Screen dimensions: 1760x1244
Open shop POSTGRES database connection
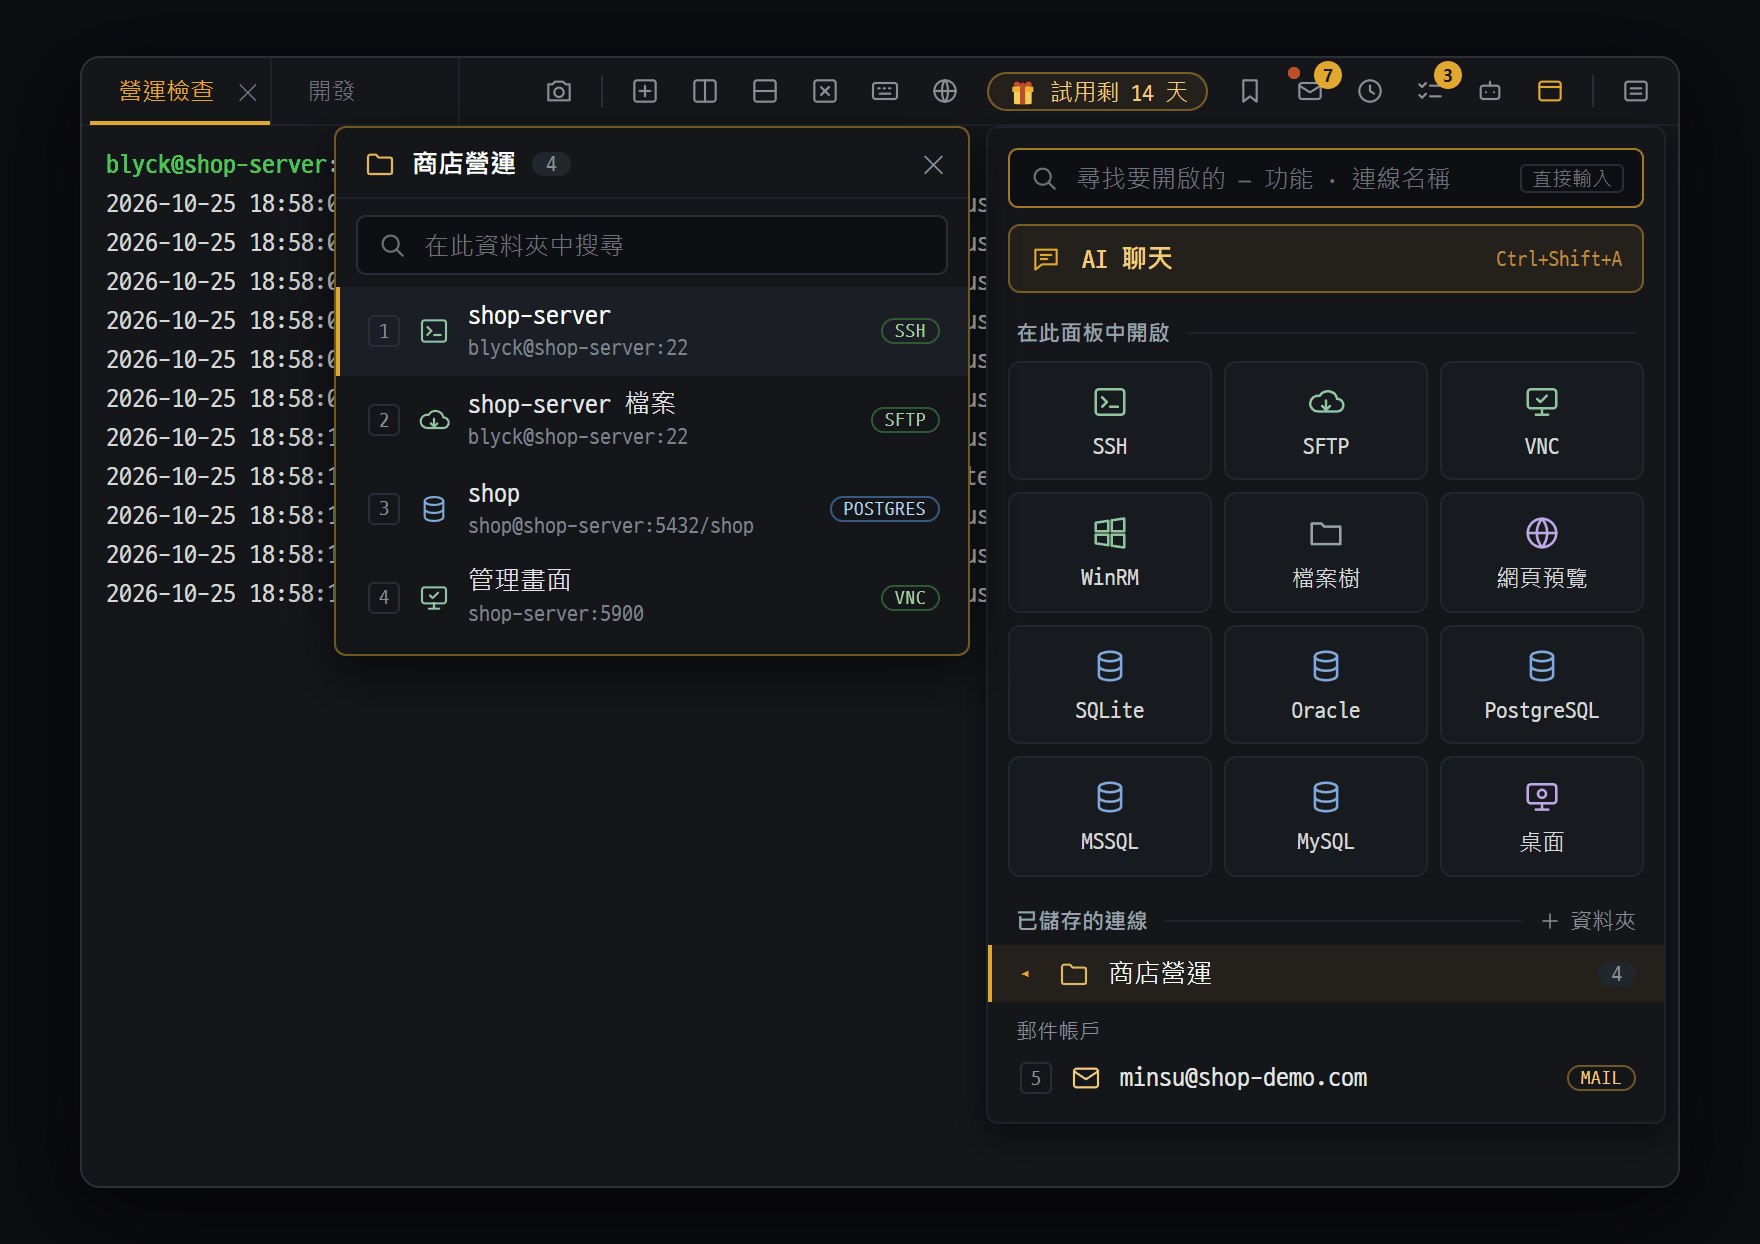point(652,509)
